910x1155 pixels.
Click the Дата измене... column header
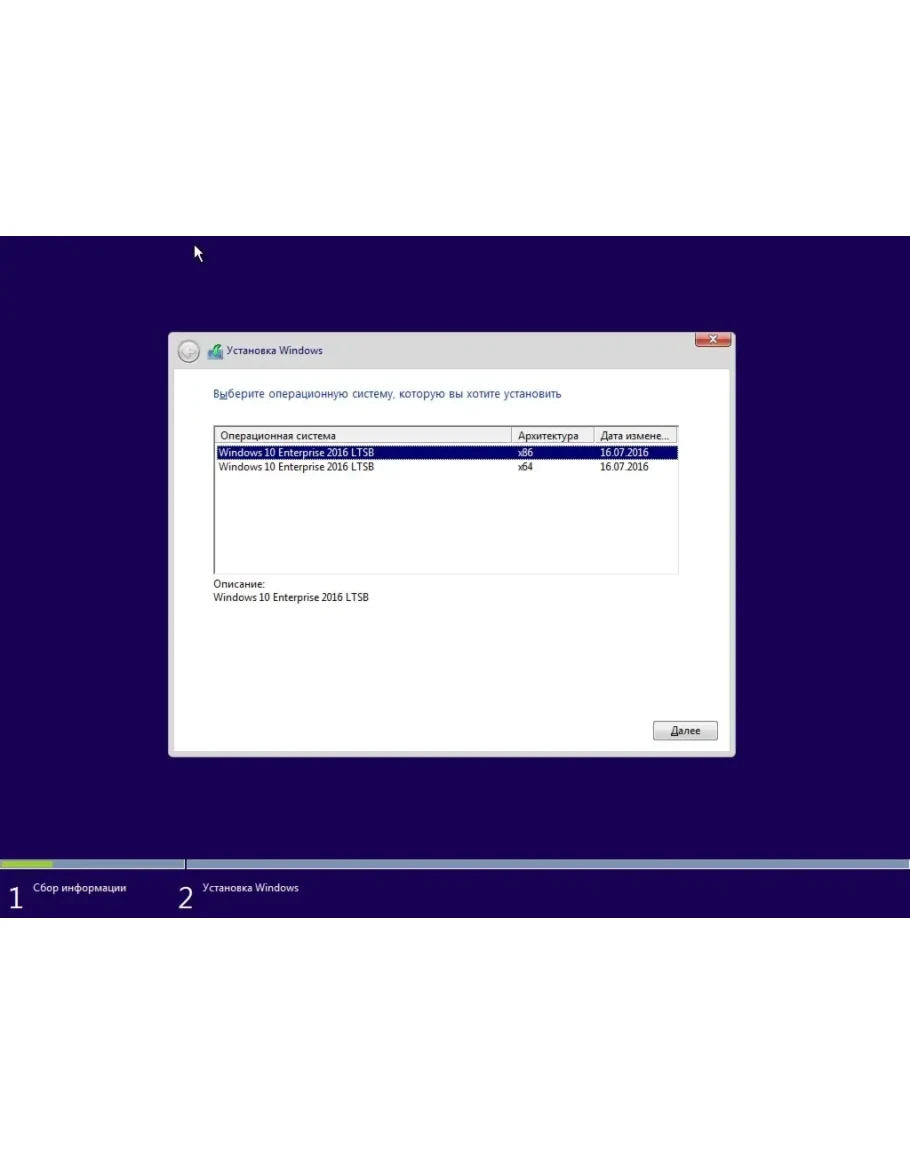(635, 435)
